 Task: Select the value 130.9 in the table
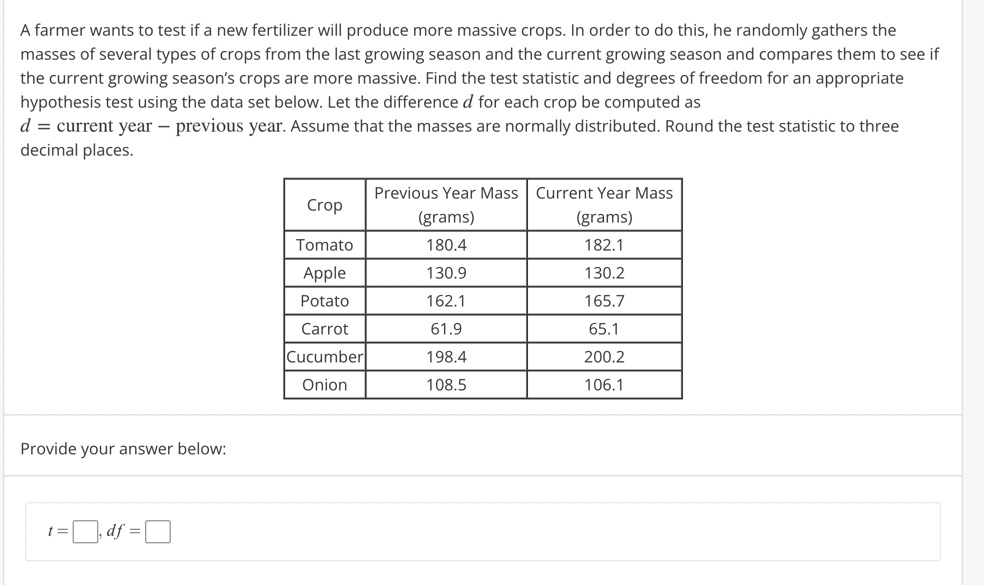click(447, 273)
